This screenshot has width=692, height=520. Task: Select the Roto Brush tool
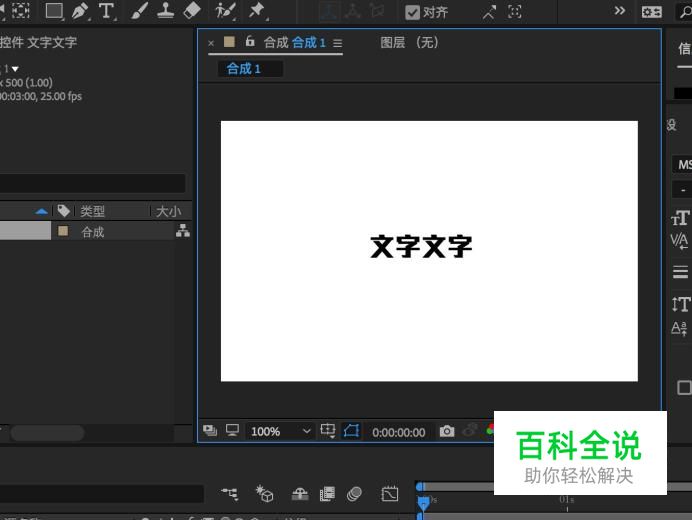pos(225,11)
